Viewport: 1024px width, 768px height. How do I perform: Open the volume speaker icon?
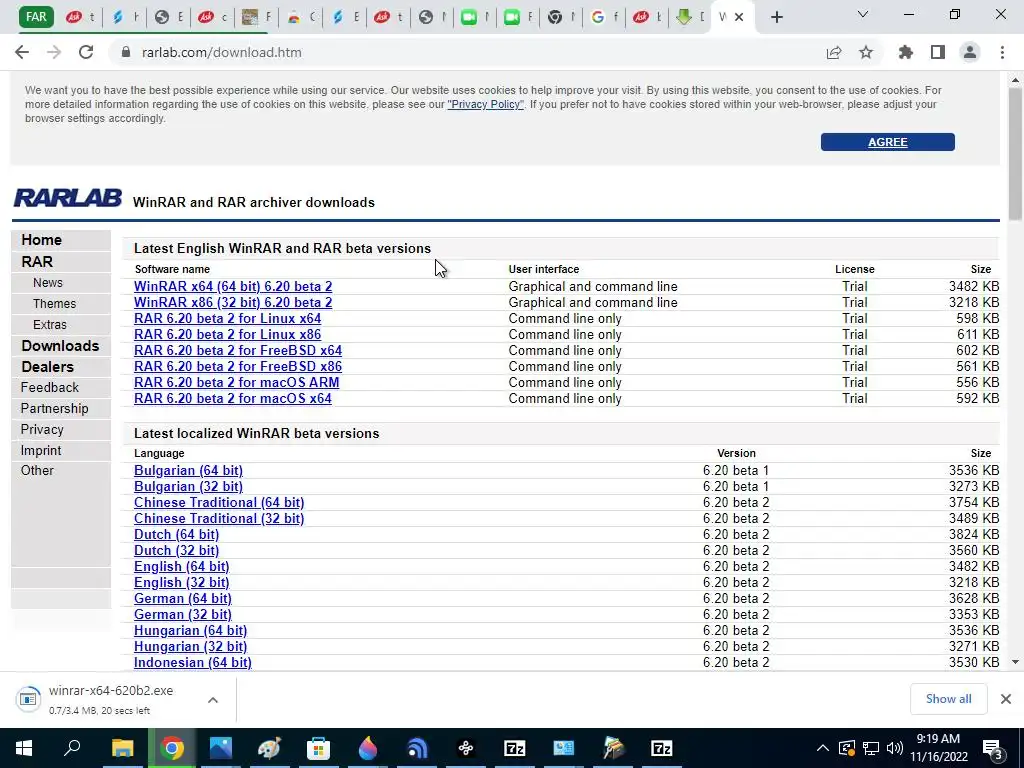pyautogui.click(x=895, y=748)
